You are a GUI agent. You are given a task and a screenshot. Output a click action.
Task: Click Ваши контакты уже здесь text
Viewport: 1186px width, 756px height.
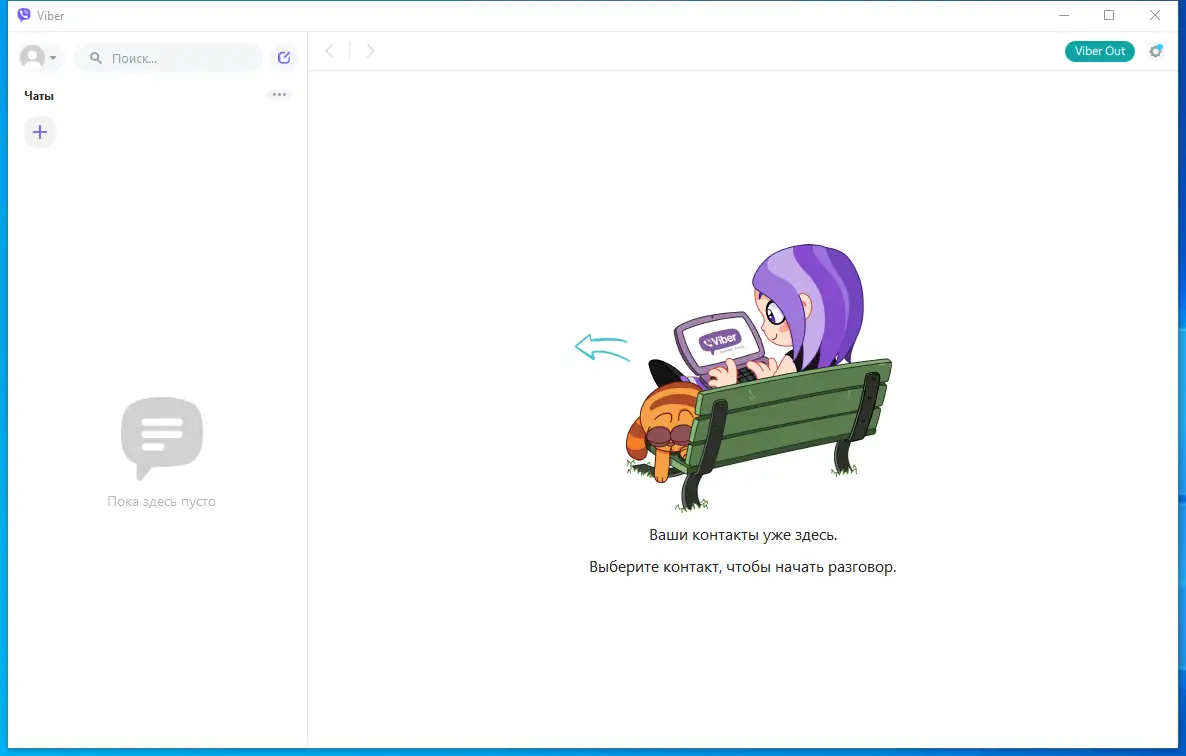pos(743,534)
